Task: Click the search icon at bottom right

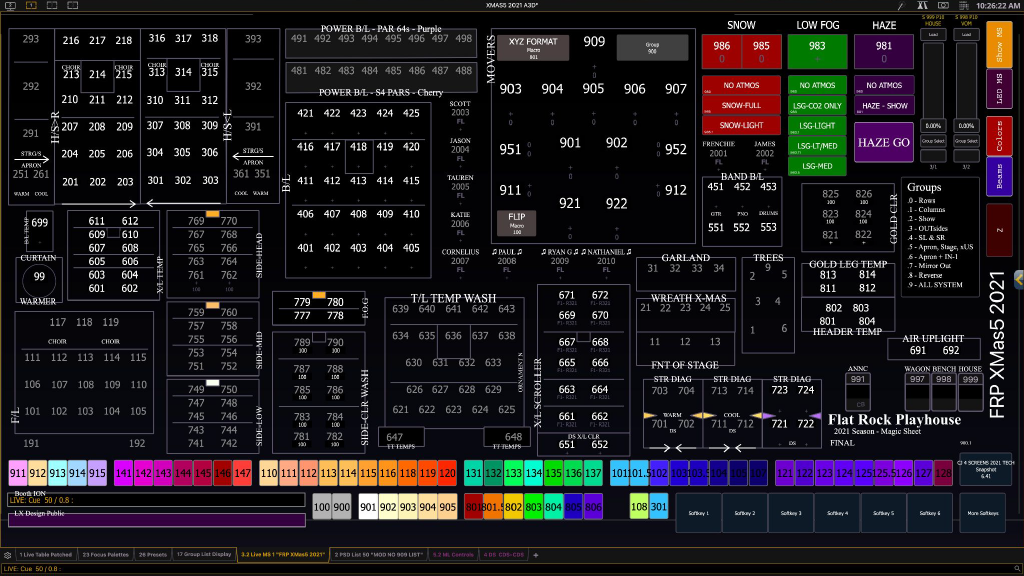Action: click(x=1017, y=569)
